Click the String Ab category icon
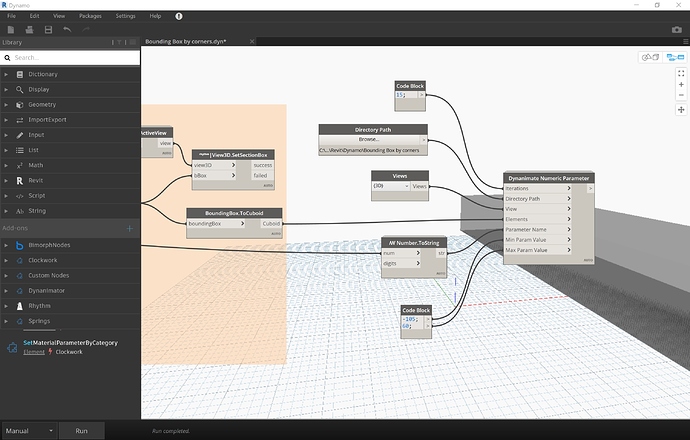690x440 pixels. point(19,211)
